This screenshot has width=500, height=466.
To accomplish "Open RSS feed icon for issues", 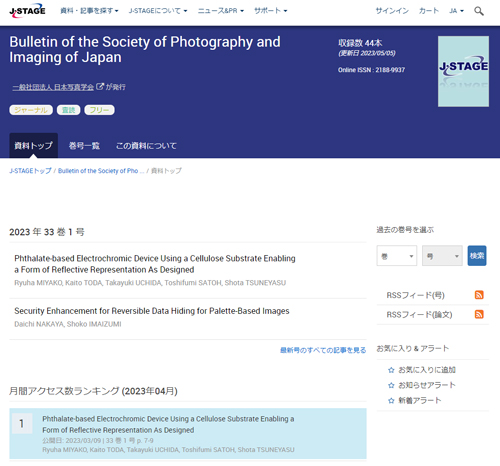I will pos(479,295).
